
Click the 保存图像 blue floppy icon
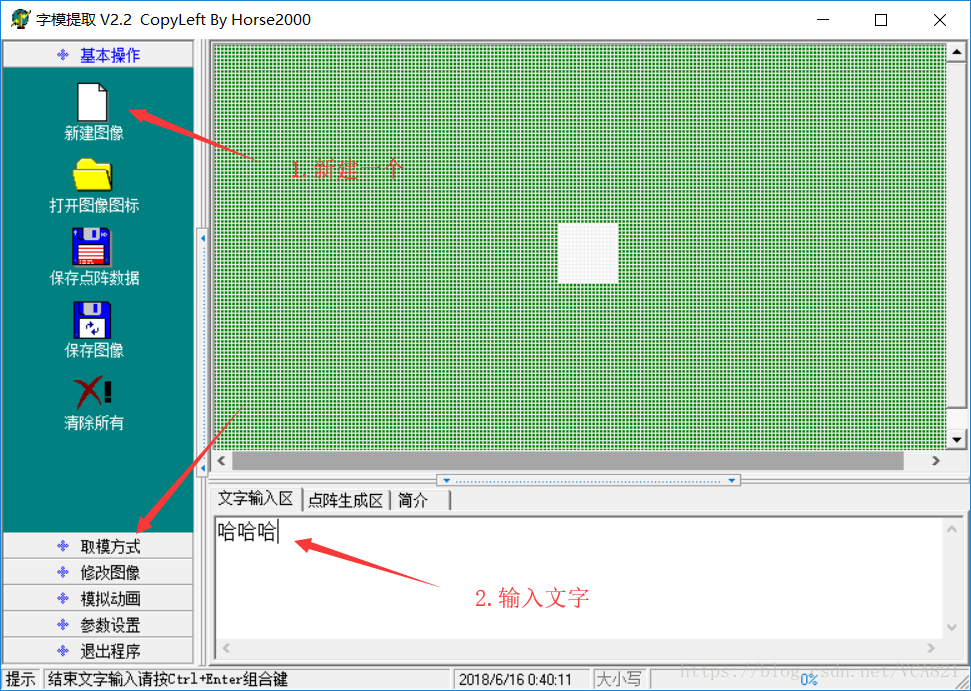[x=92, y=319]
